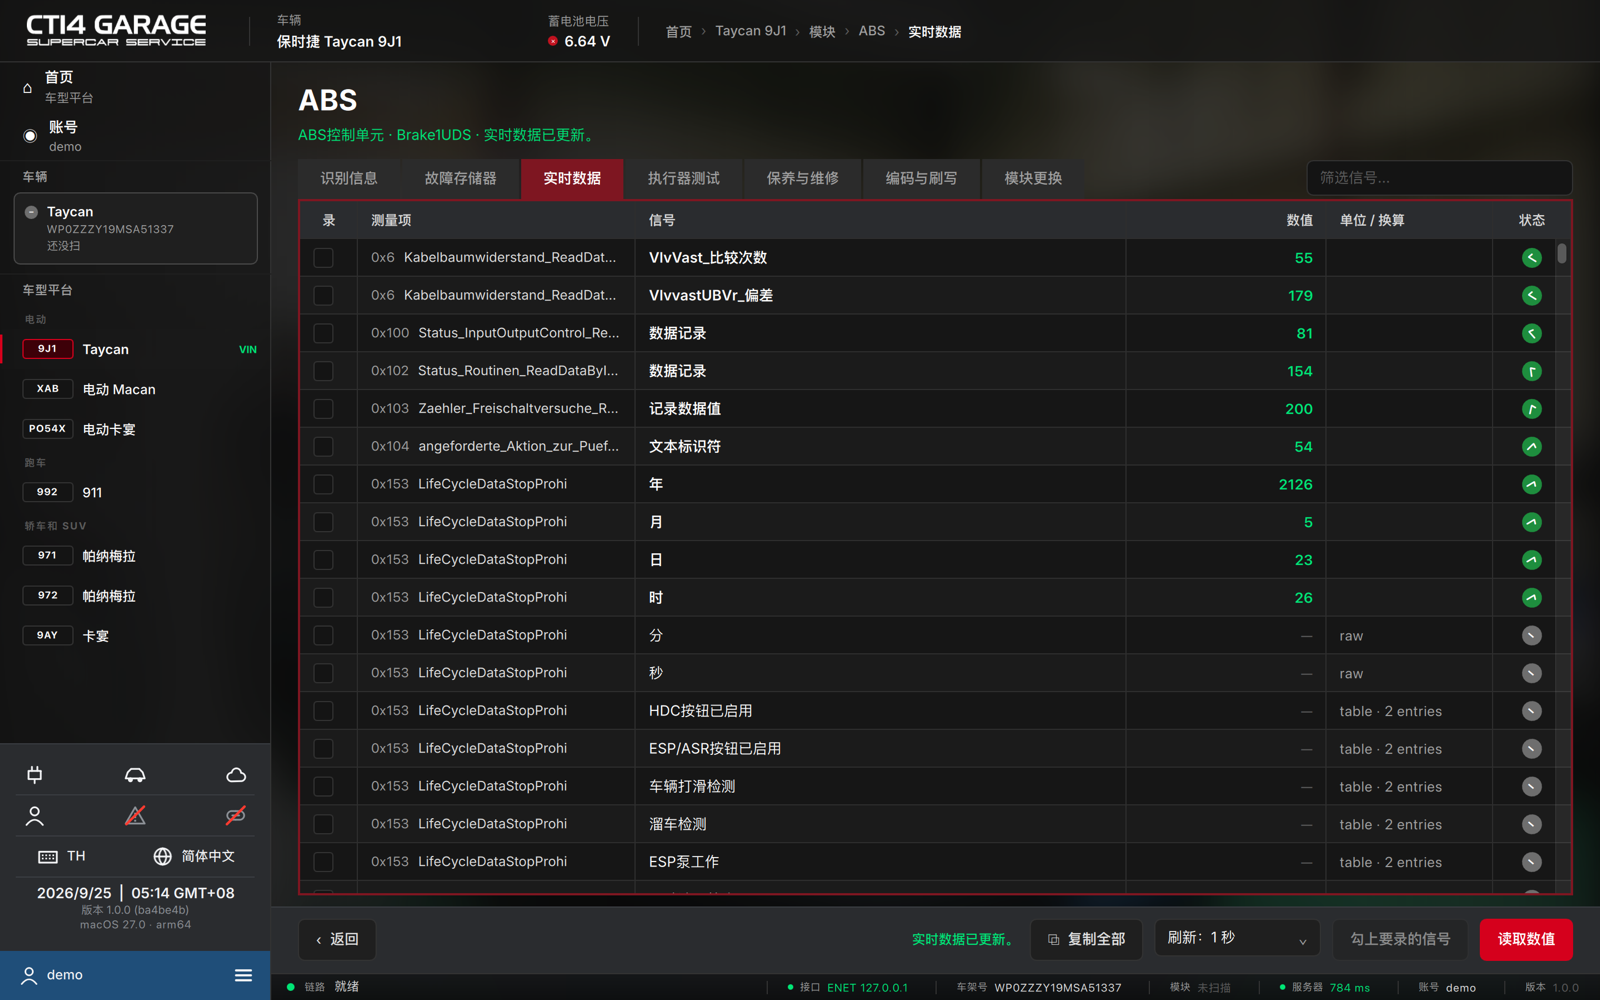
Task: Click the grey status gauge in the 分 row
Action: [1531, 635]
